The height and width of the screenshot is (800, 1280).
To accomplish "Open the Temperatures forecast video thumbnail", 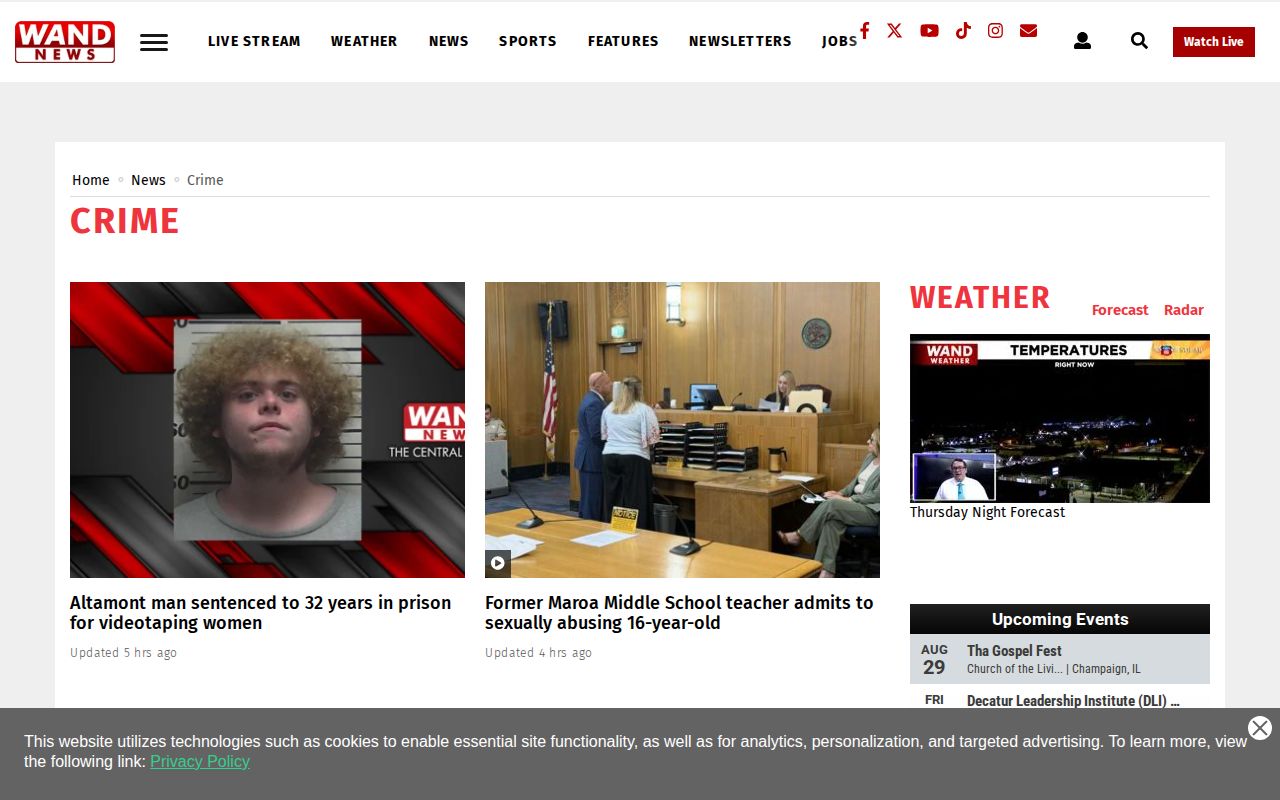I will (1060, 418).
